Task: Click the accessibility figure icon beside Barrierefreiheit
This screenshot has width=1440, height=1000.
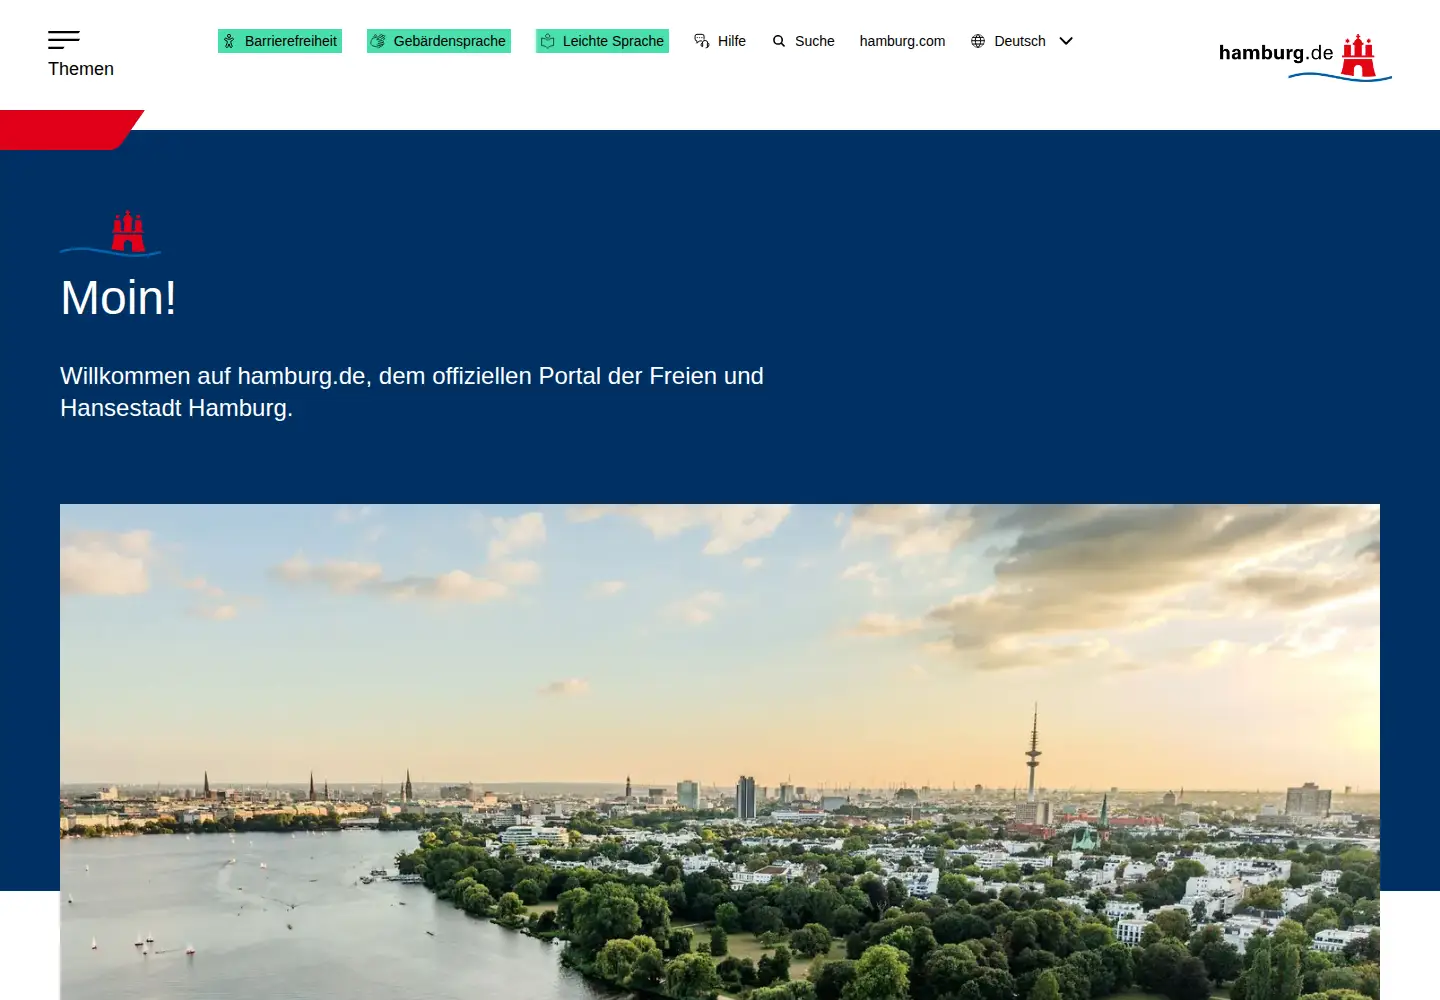Action: coord(229,41)
